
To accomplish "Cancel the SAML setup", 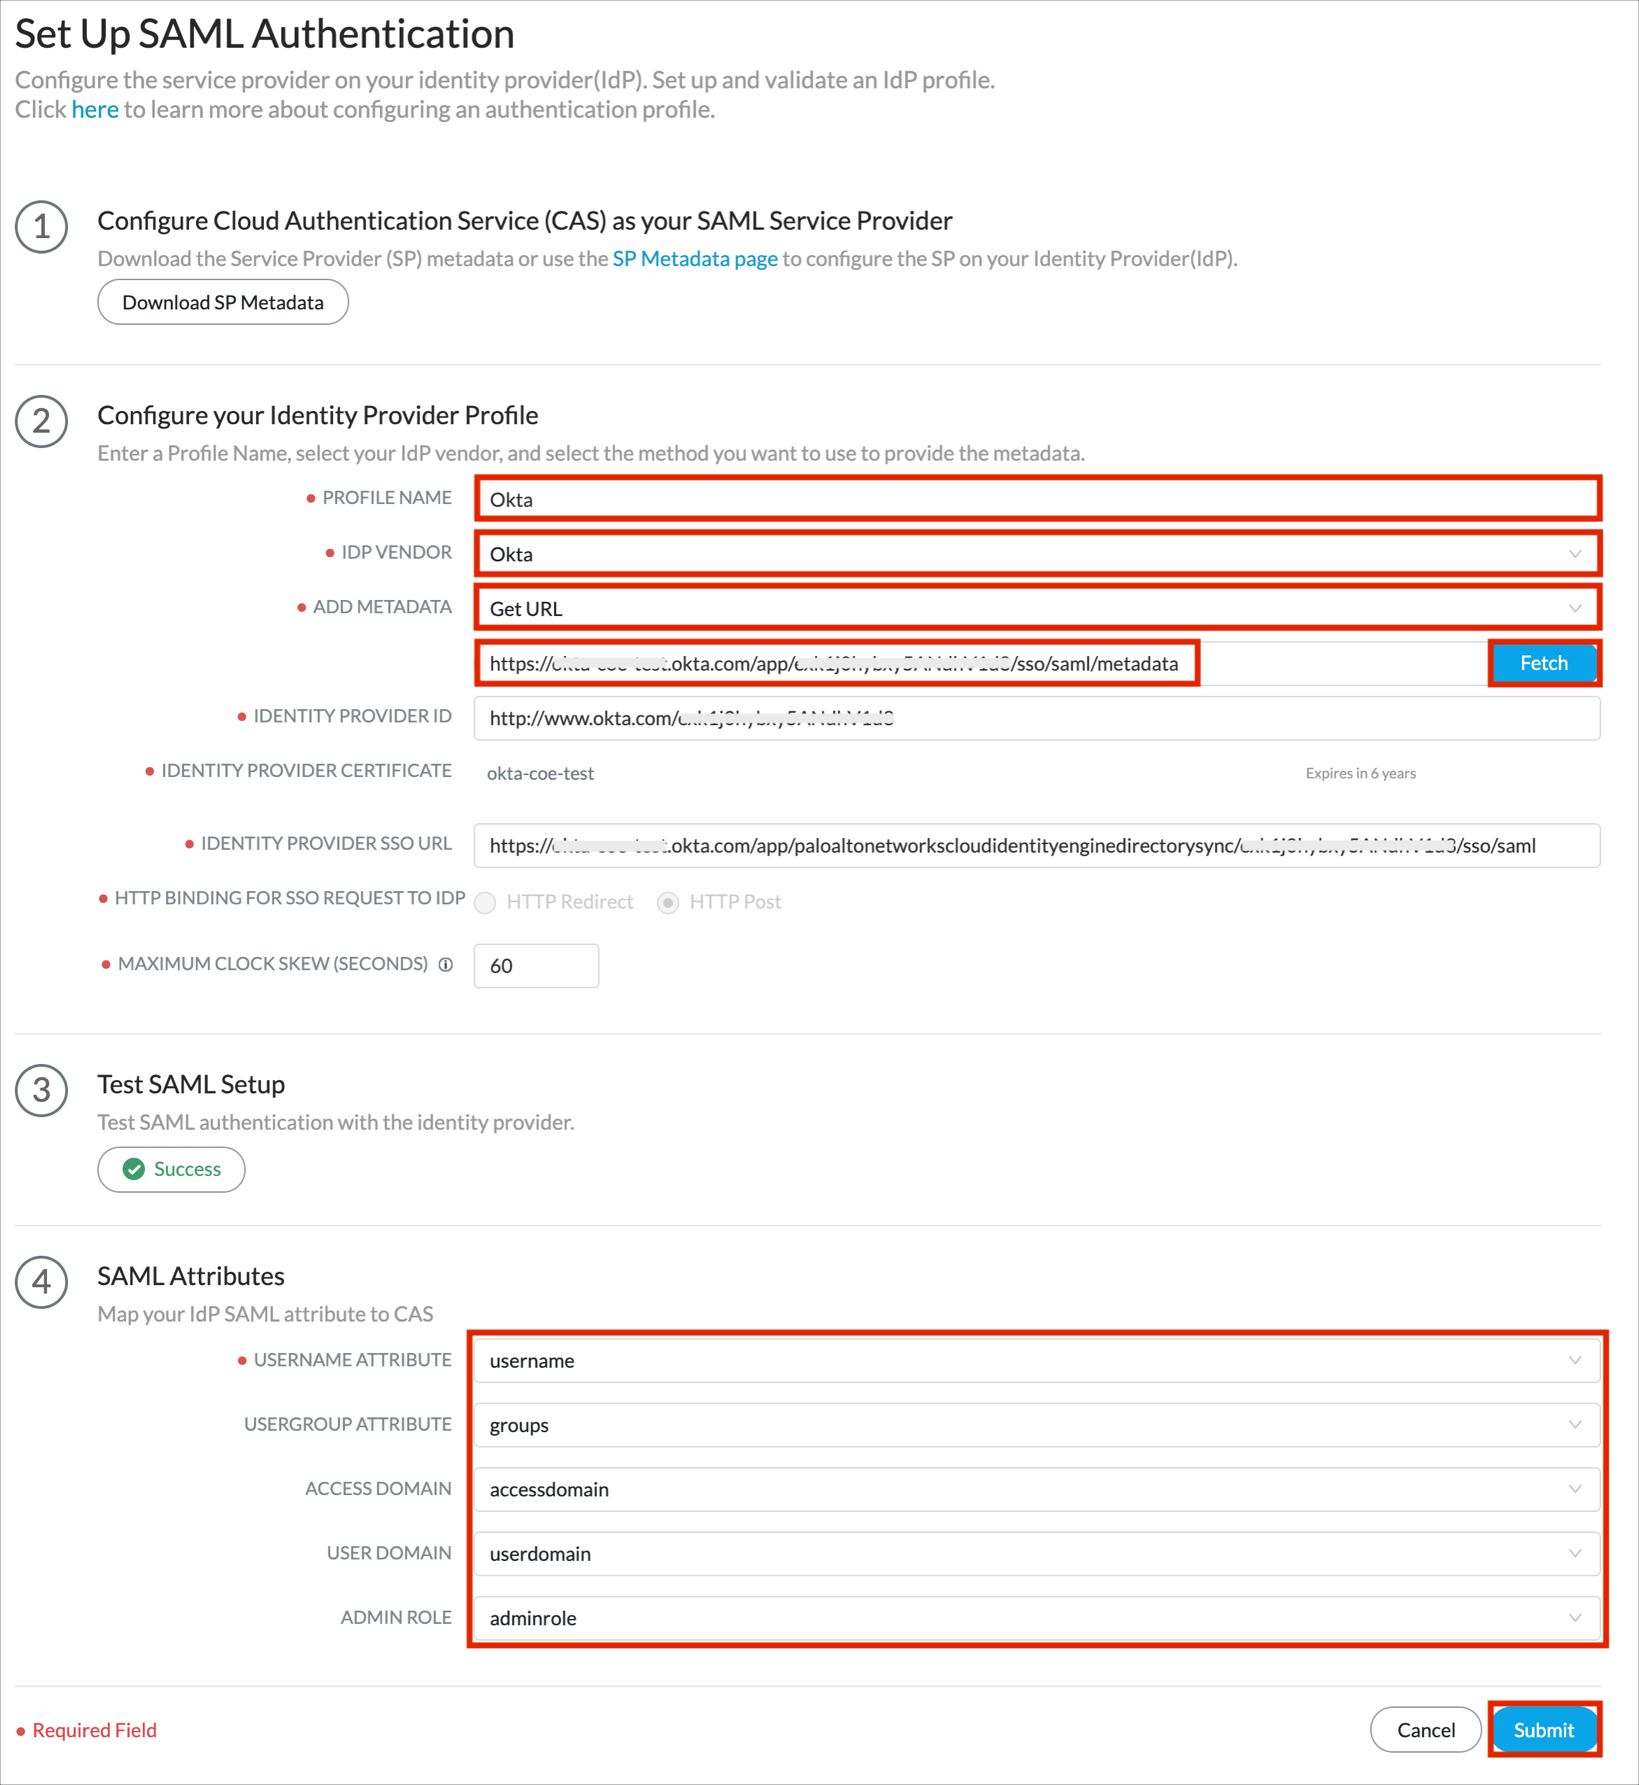I will tap(1425, 1730).
